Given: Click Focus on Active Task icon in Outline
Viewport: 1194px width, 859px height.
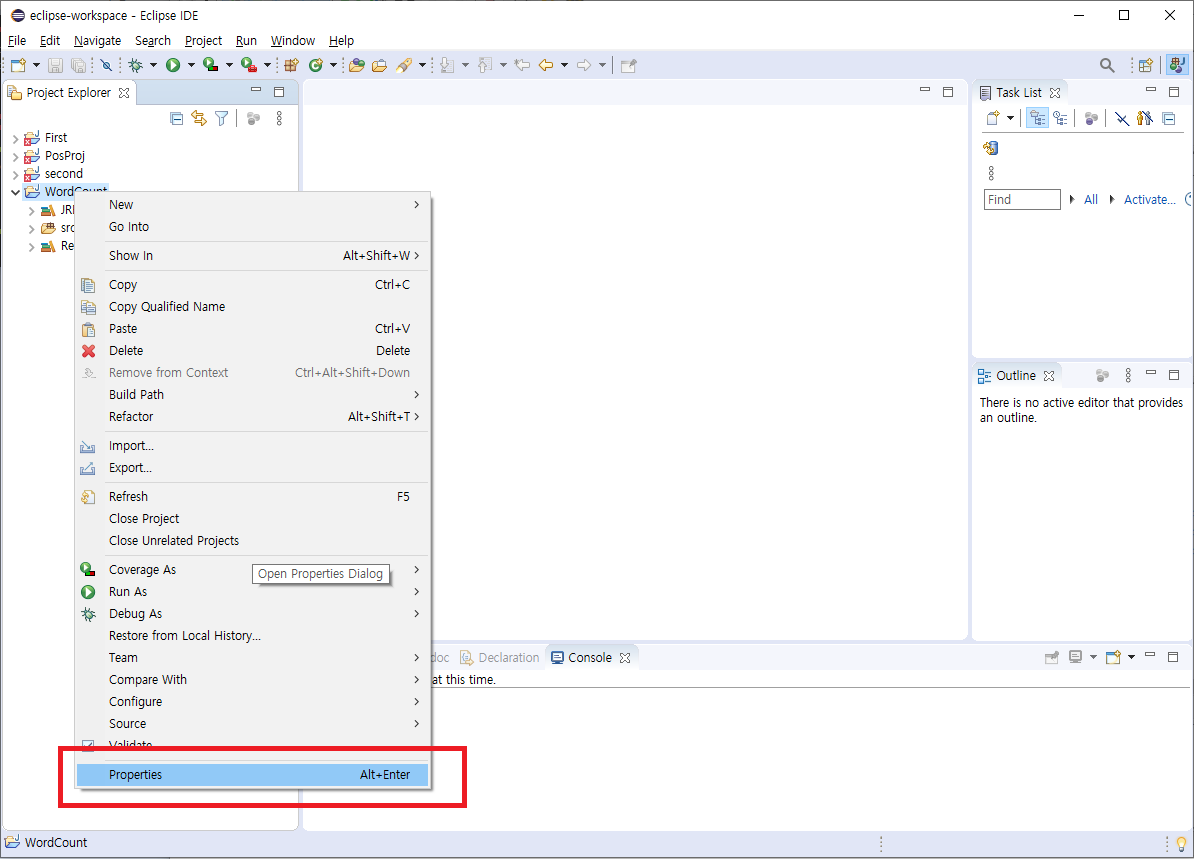Looking at the screenshot, I should [x=1102, y=375].
